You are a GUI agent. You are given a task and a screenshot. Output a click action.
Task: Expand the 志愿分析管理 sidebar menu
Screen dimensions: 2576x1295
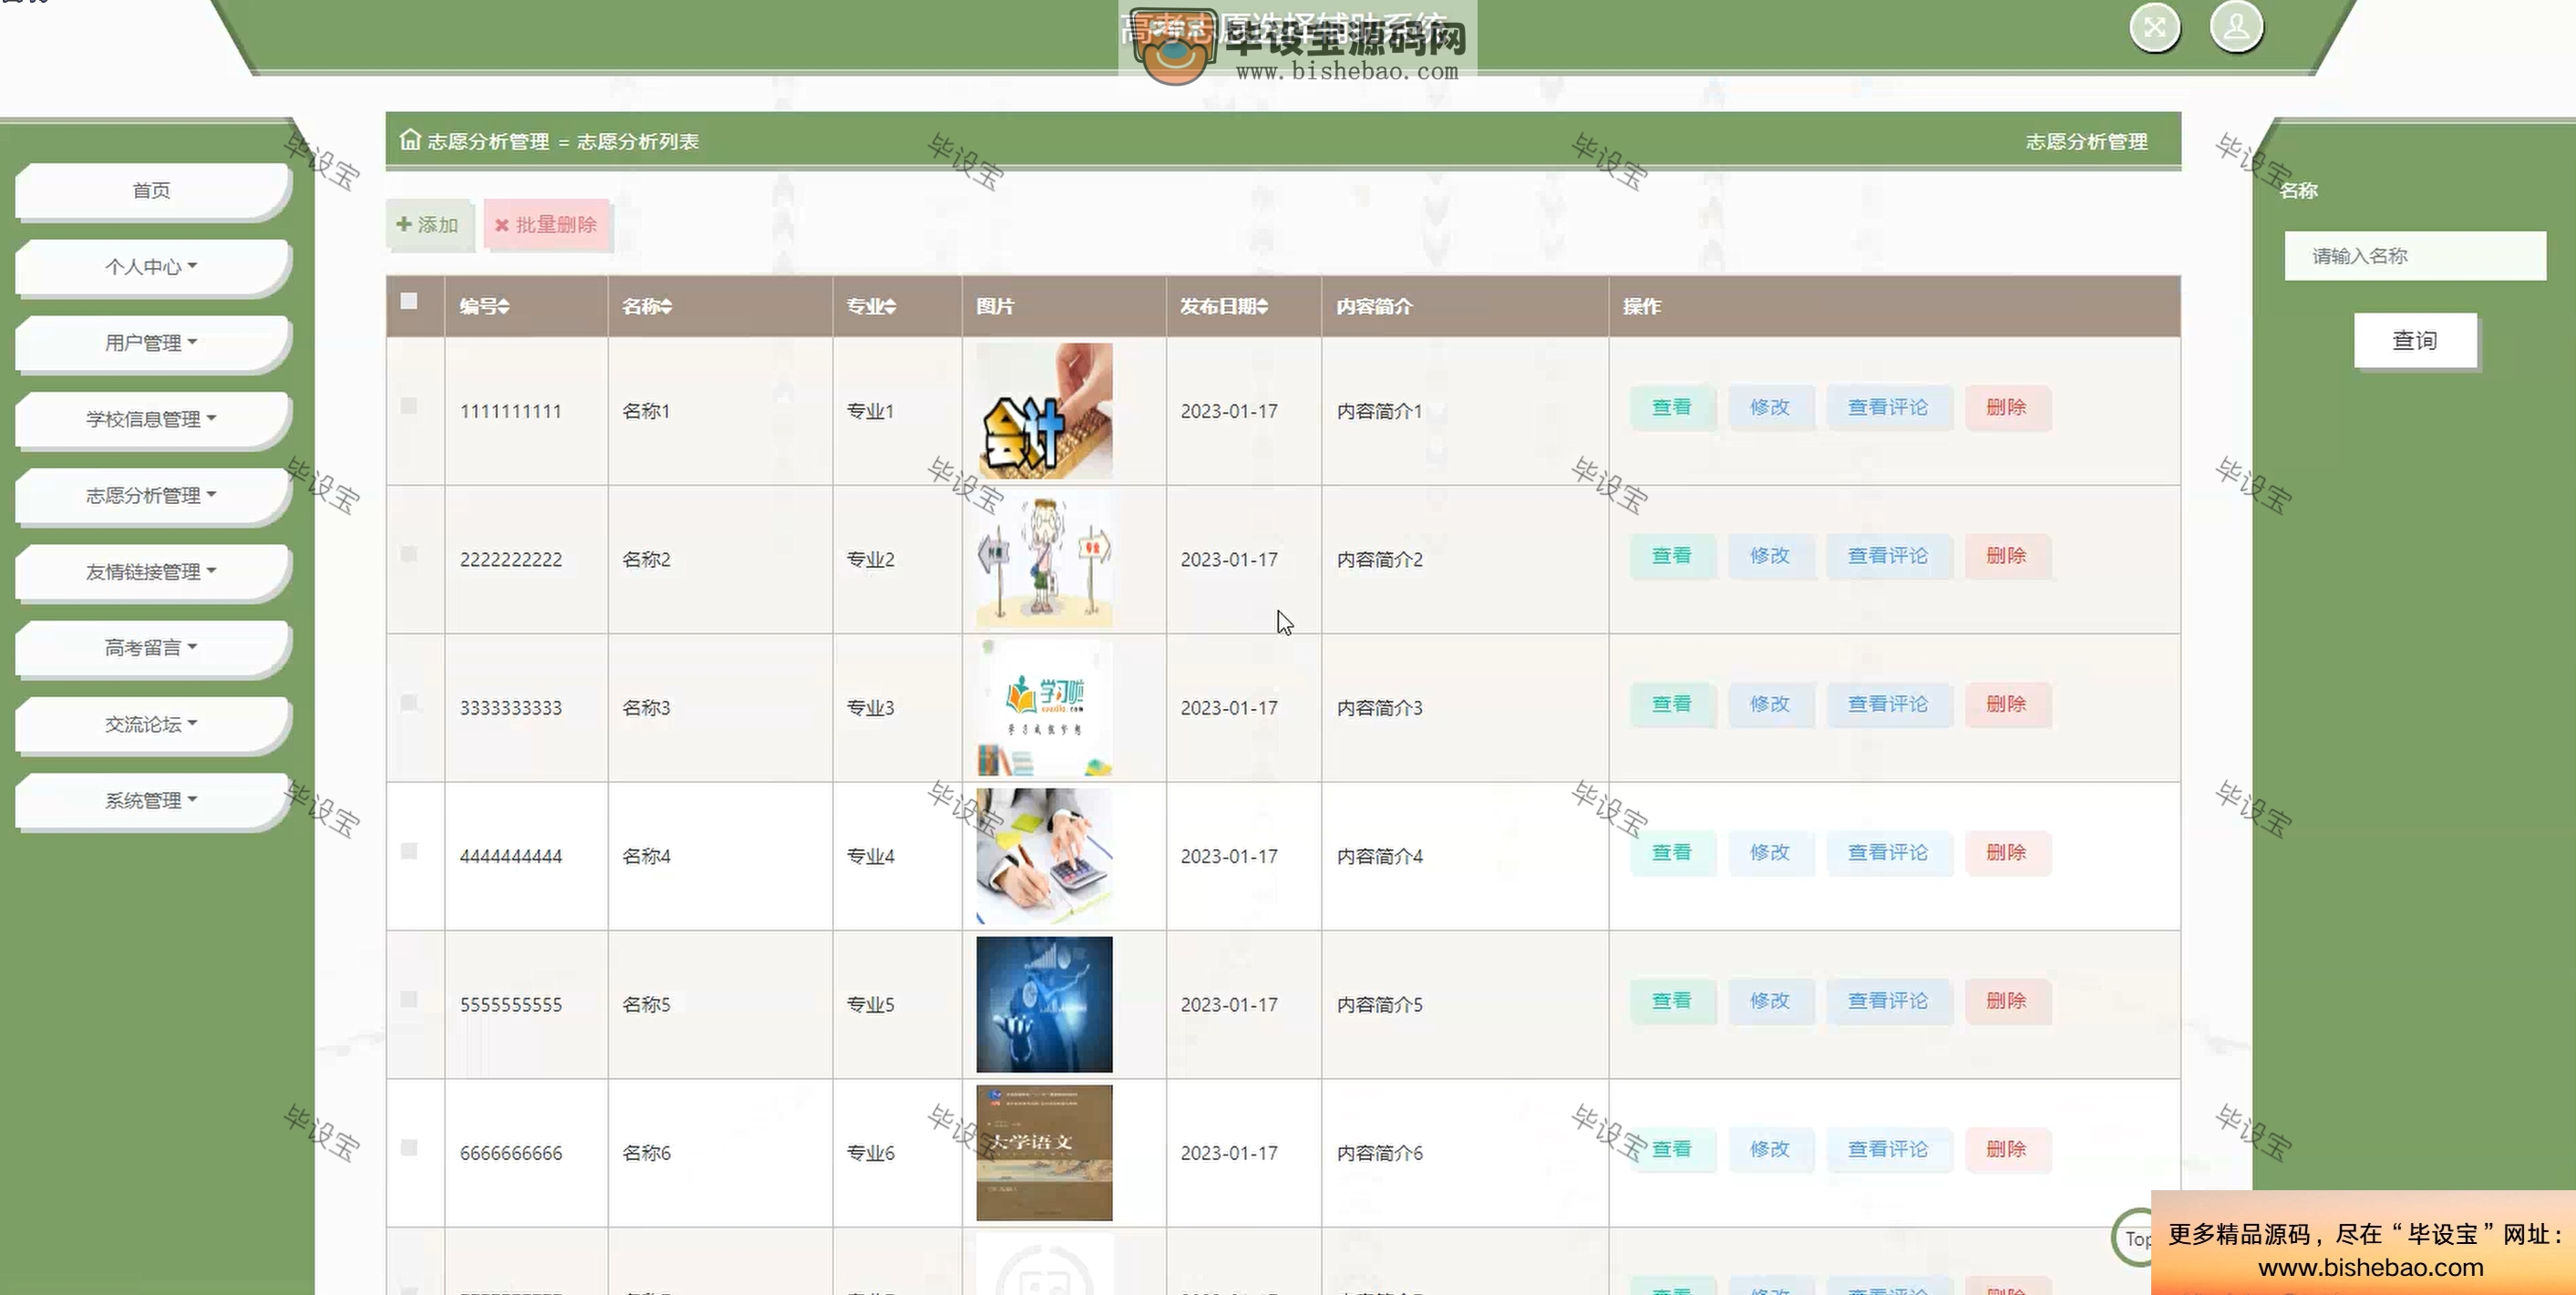[151, 495]
